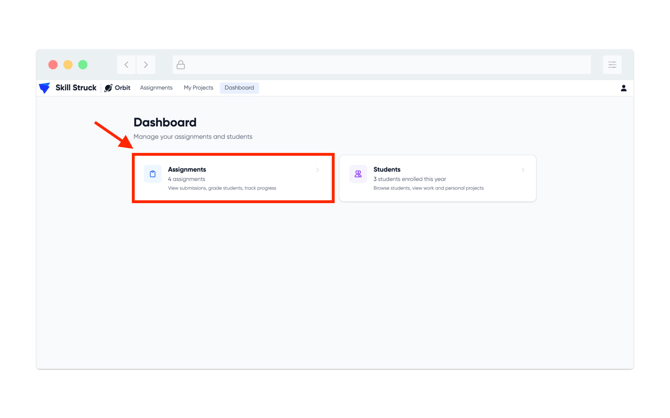This screenshot has height=418, width=670.
Task: Open the user profile icon
Action: tap(623, 88)
